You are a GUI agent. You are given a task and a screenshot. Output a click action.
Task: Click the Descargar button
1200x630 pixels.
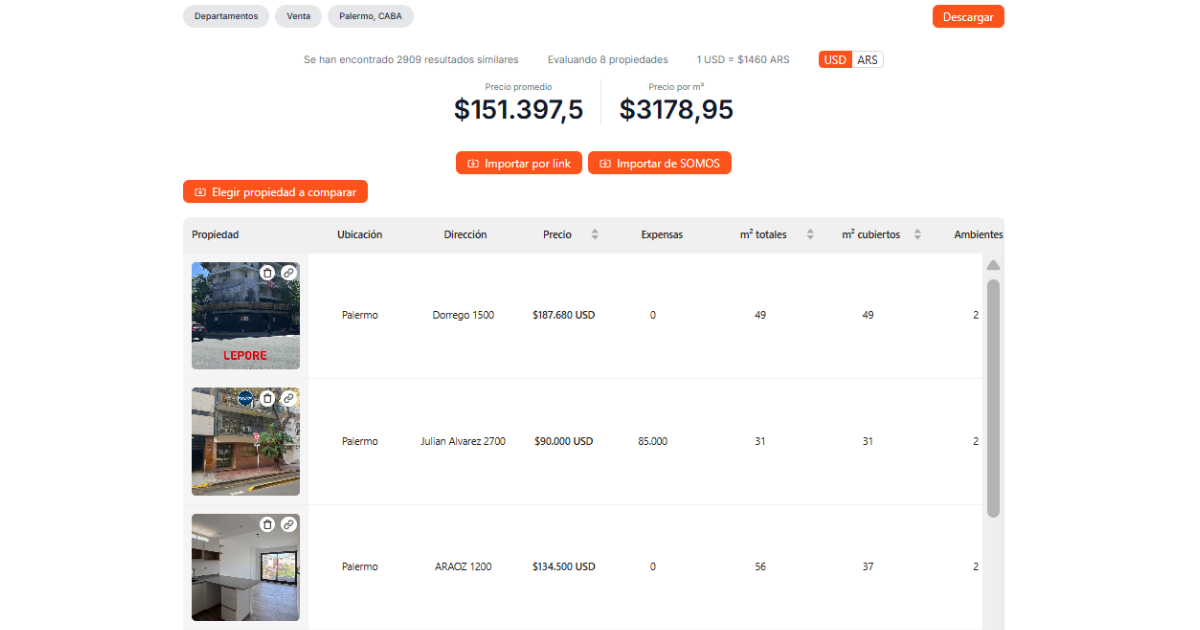pos(967,16)
